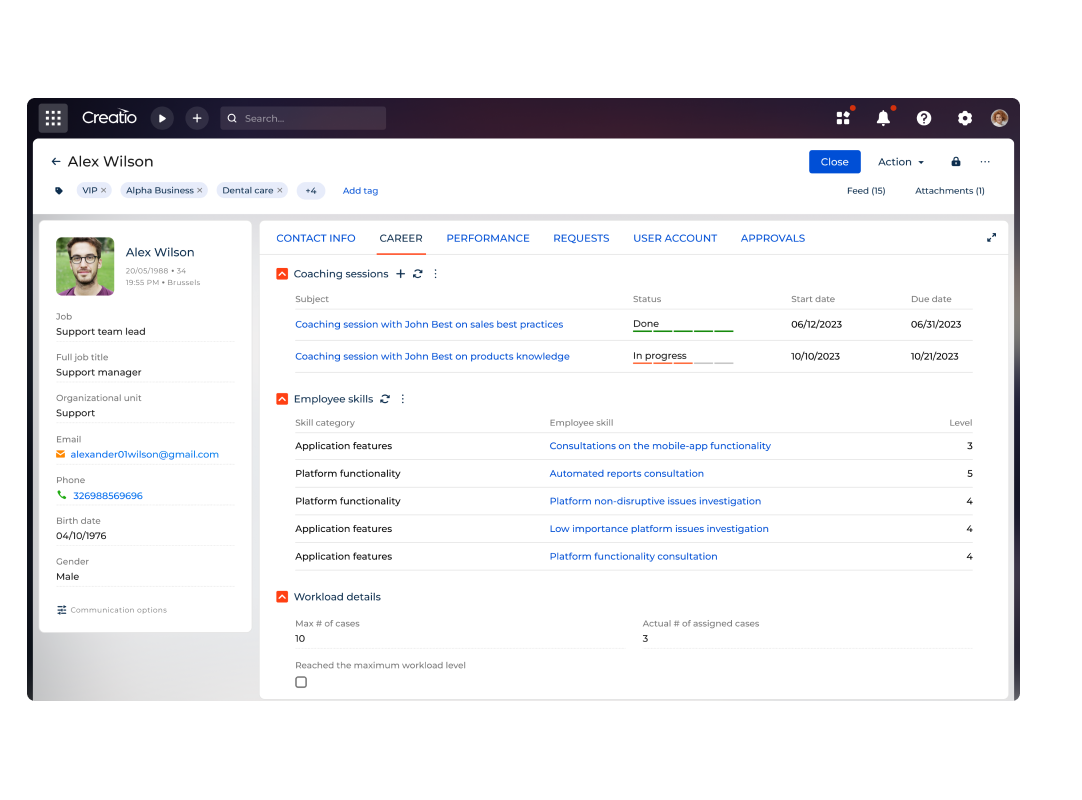Open the Action dropdown menu

[900, 161]
